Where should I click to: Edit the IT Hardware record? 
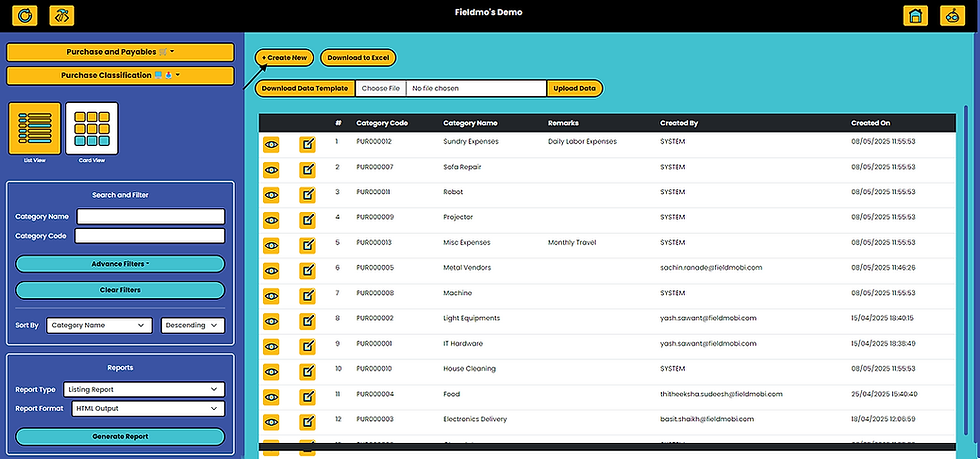[x=308, y=346]
